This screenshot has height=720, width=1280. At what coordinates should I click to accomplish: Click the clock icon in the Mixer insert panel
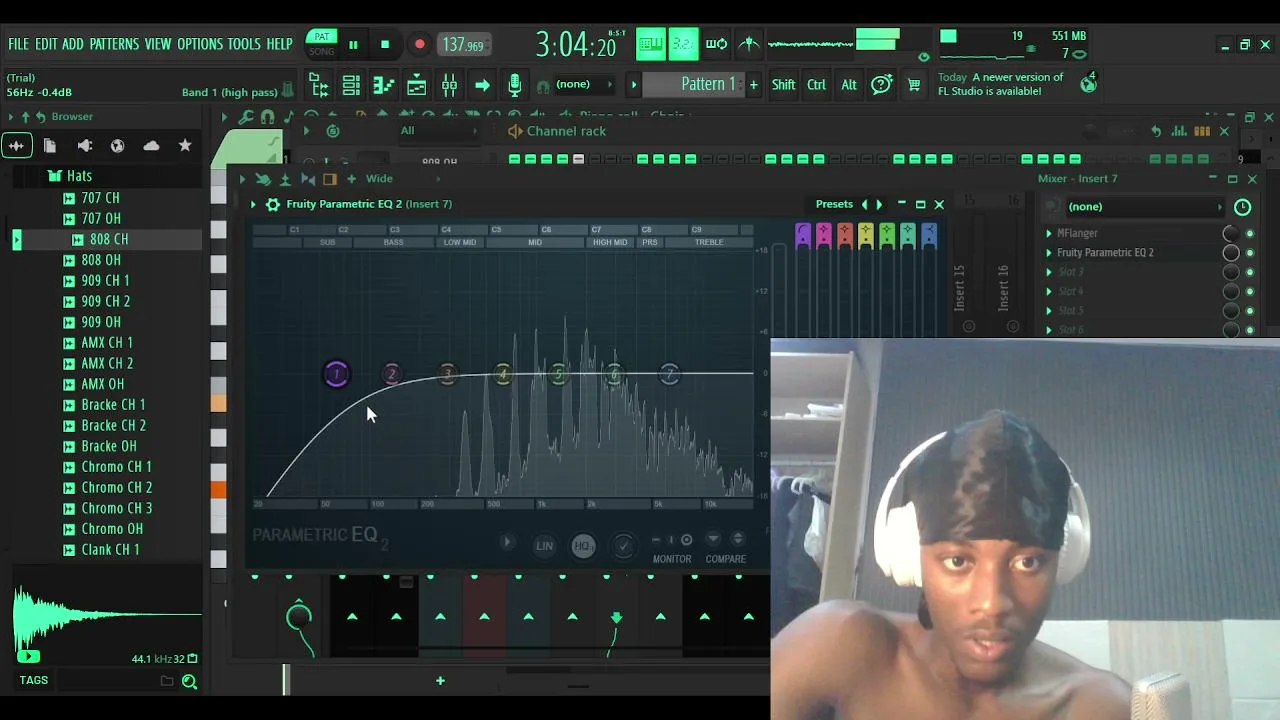(1242, 207)
